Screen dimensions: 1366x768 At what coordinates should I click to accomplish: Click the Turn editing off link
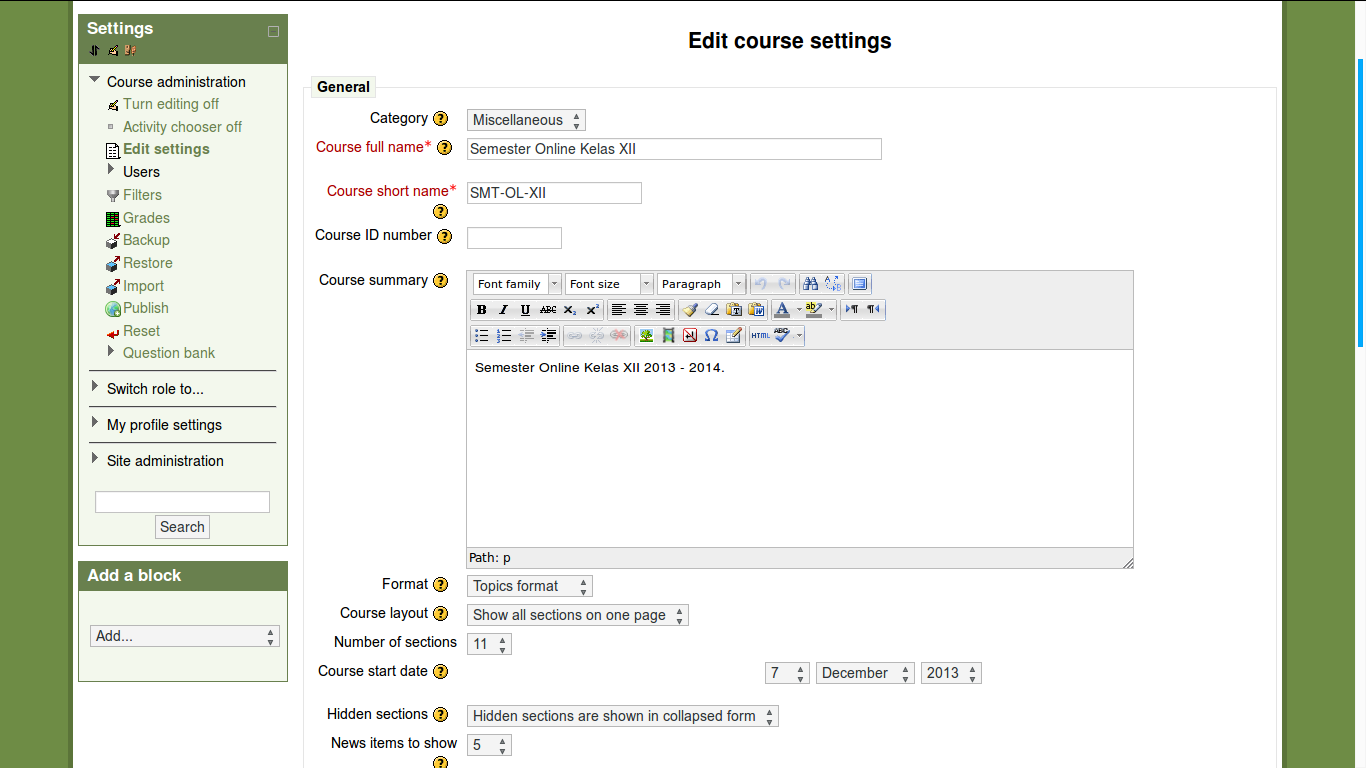(x=170, y=103)
